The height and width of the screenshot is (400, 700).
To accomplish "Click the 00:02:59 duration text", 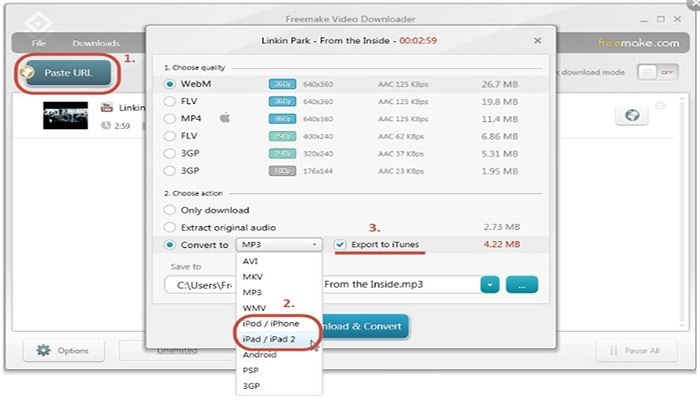I will [418, 41].
